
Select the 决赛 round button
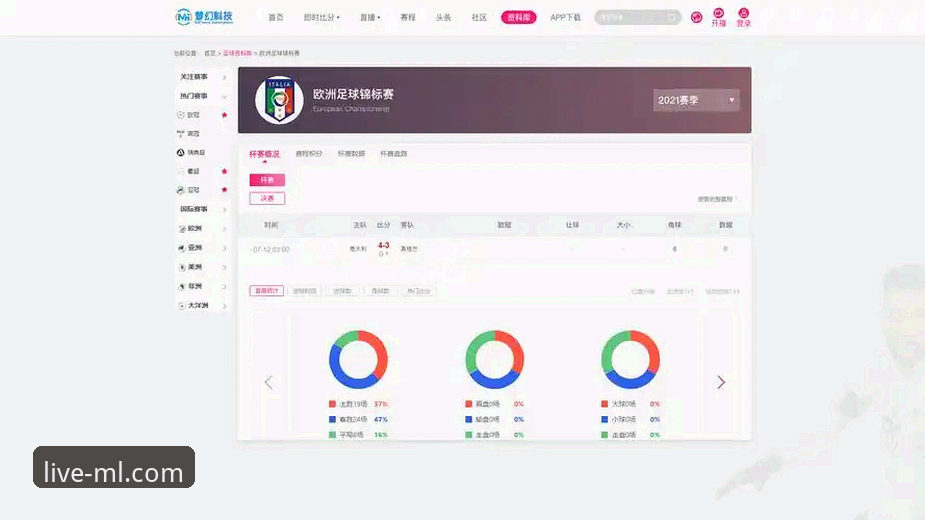267,198
